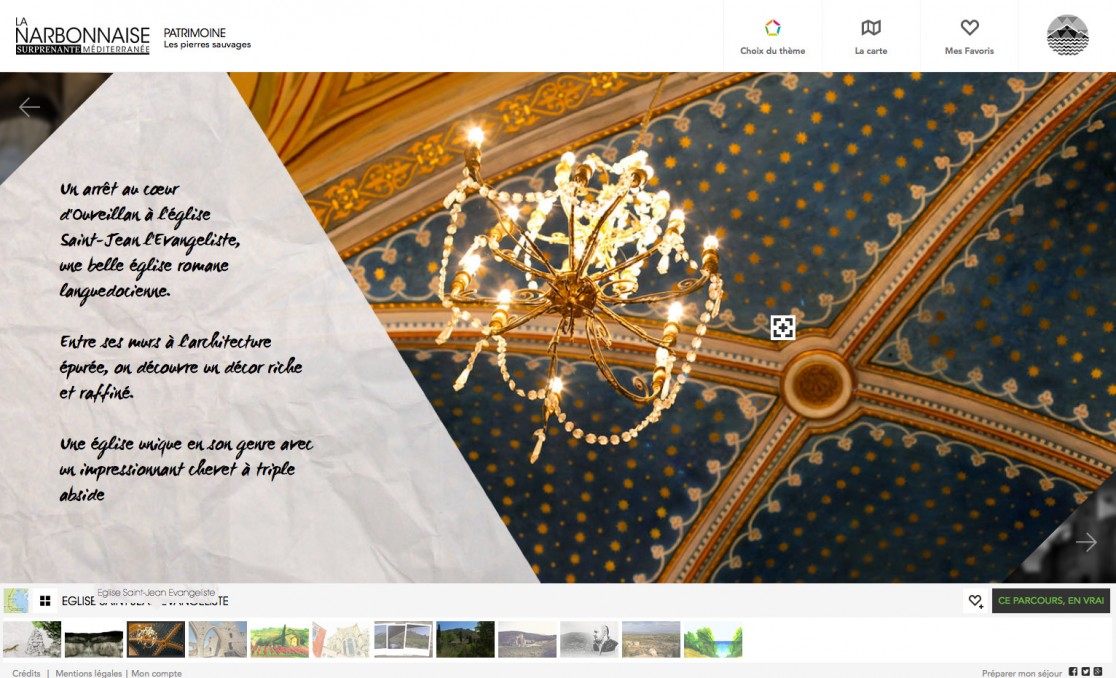The image size is (1116, 678).
Task: Select the lavender field chapel thumbnail
Action: tap(279, 639)
